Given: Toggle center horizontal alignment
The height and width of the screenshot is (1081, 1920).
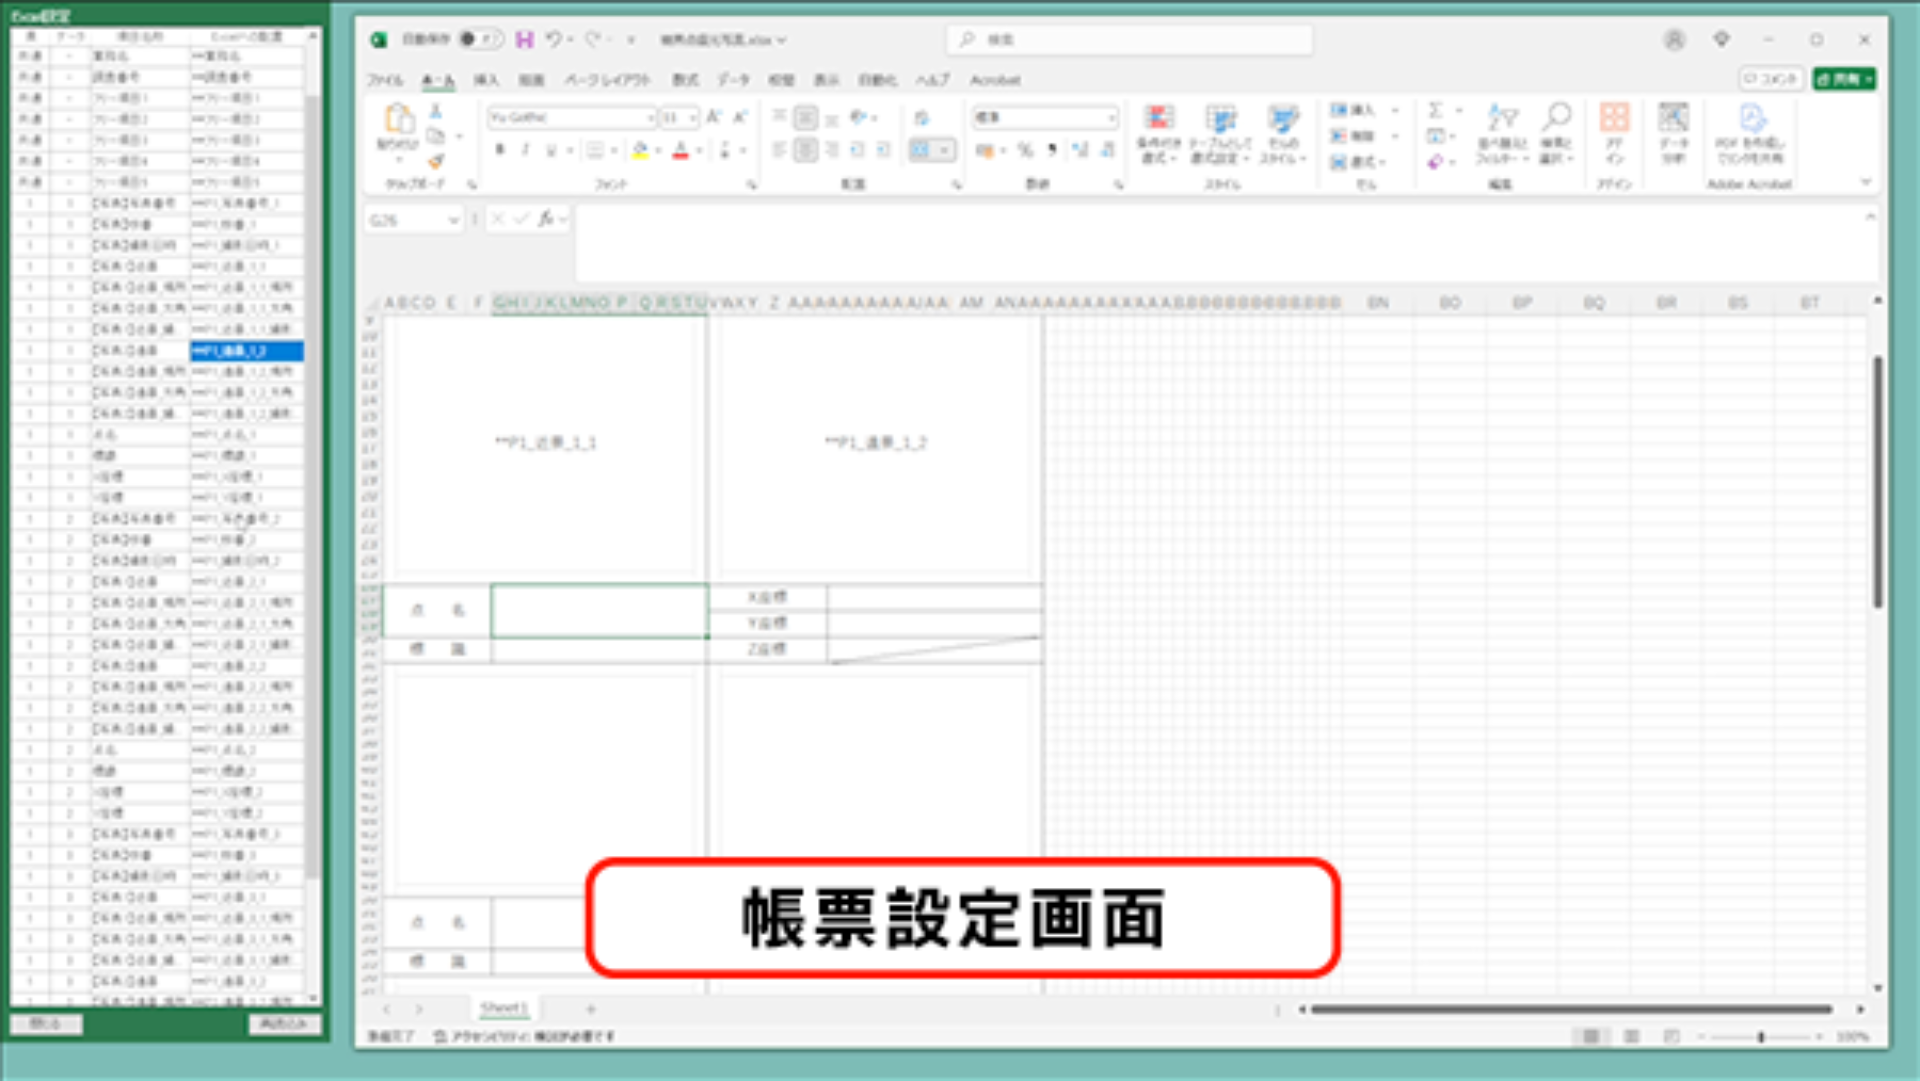Looking at the screenshot, I should click(806, 150).
